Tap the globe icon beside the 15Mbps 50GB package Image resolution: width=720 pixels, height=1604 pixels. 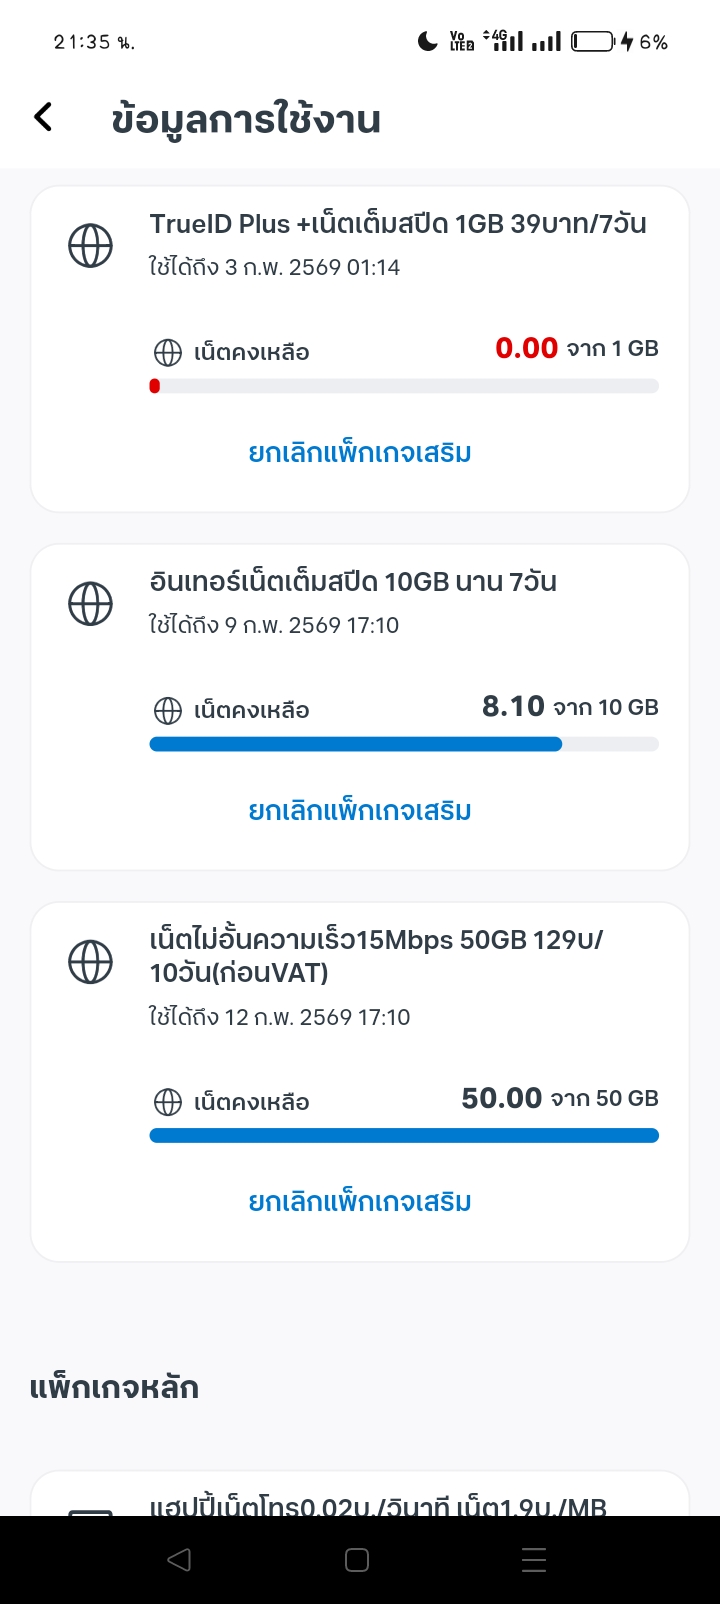tap(90, 962)
